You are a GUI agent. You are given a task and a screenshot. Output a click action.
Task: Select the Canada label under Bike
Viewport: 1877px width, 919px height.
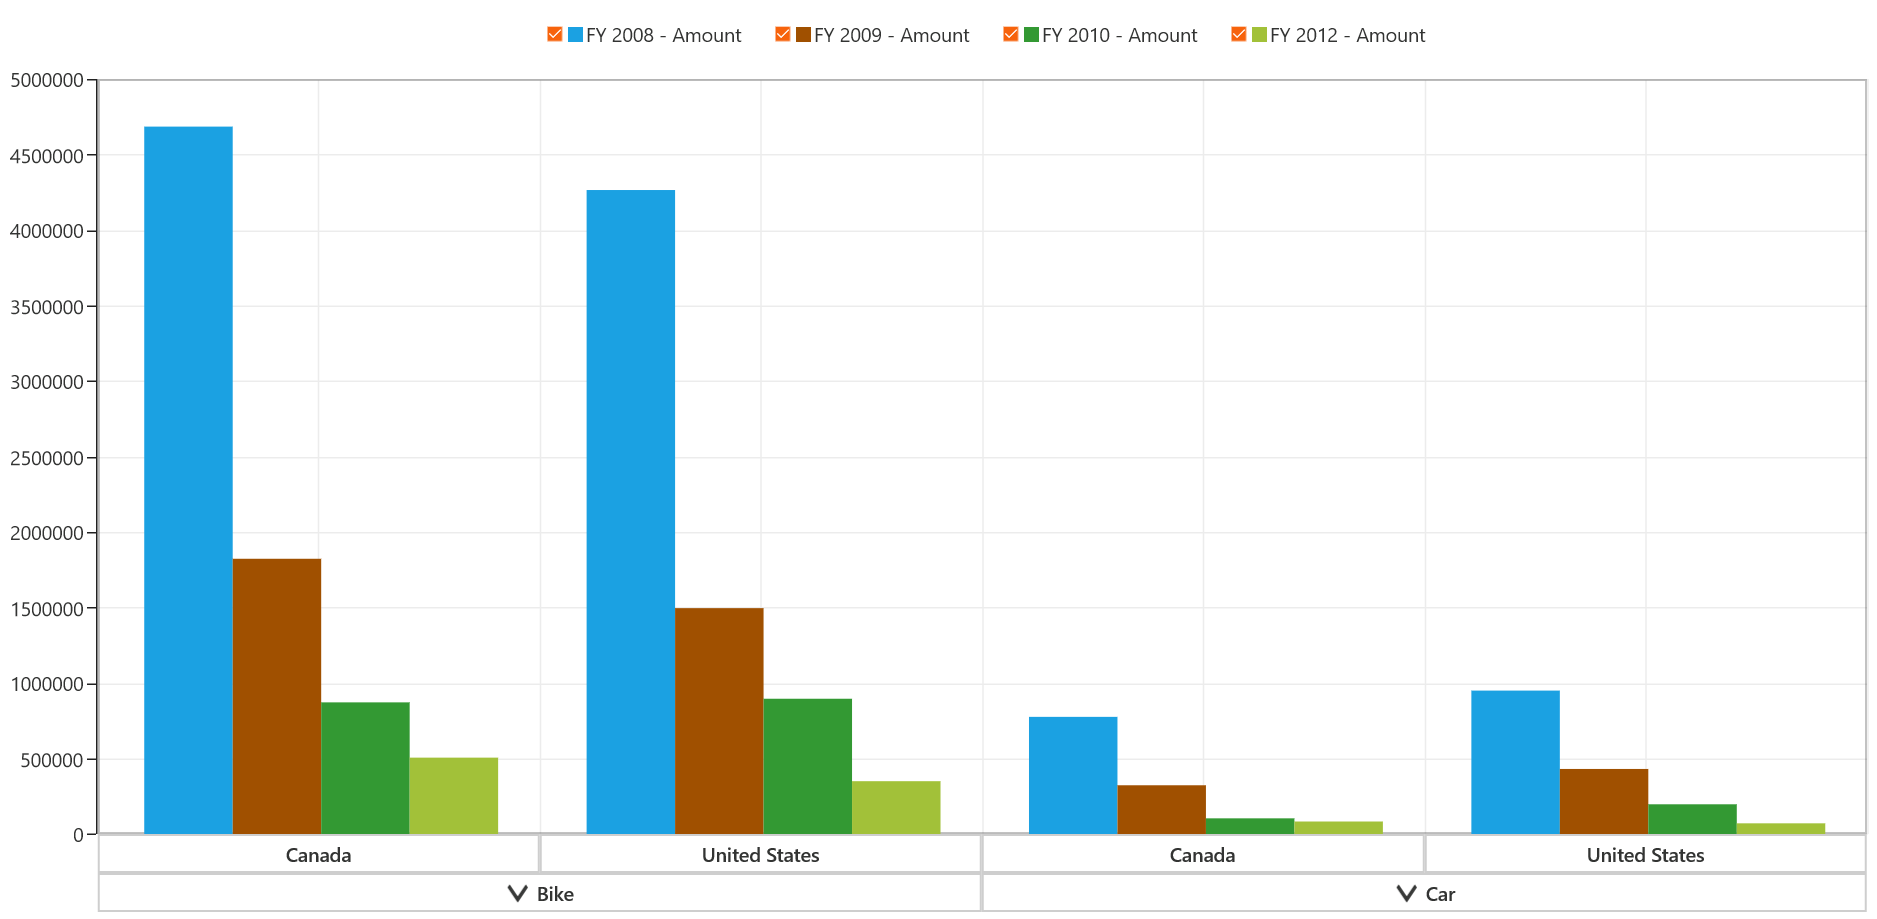[318, 855]
